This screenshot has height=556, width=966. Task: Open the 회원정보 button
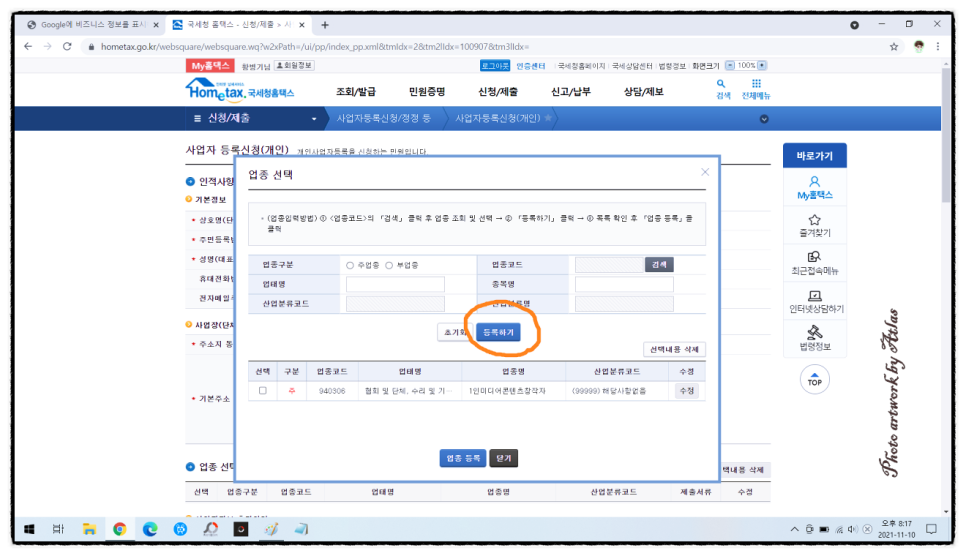coord(294,65)
